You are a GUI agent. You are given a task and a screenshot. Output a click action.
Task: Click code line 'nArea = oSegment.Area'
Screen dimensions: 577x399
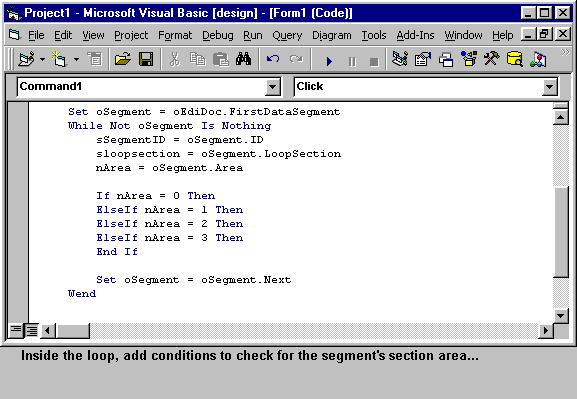point(169,168)
